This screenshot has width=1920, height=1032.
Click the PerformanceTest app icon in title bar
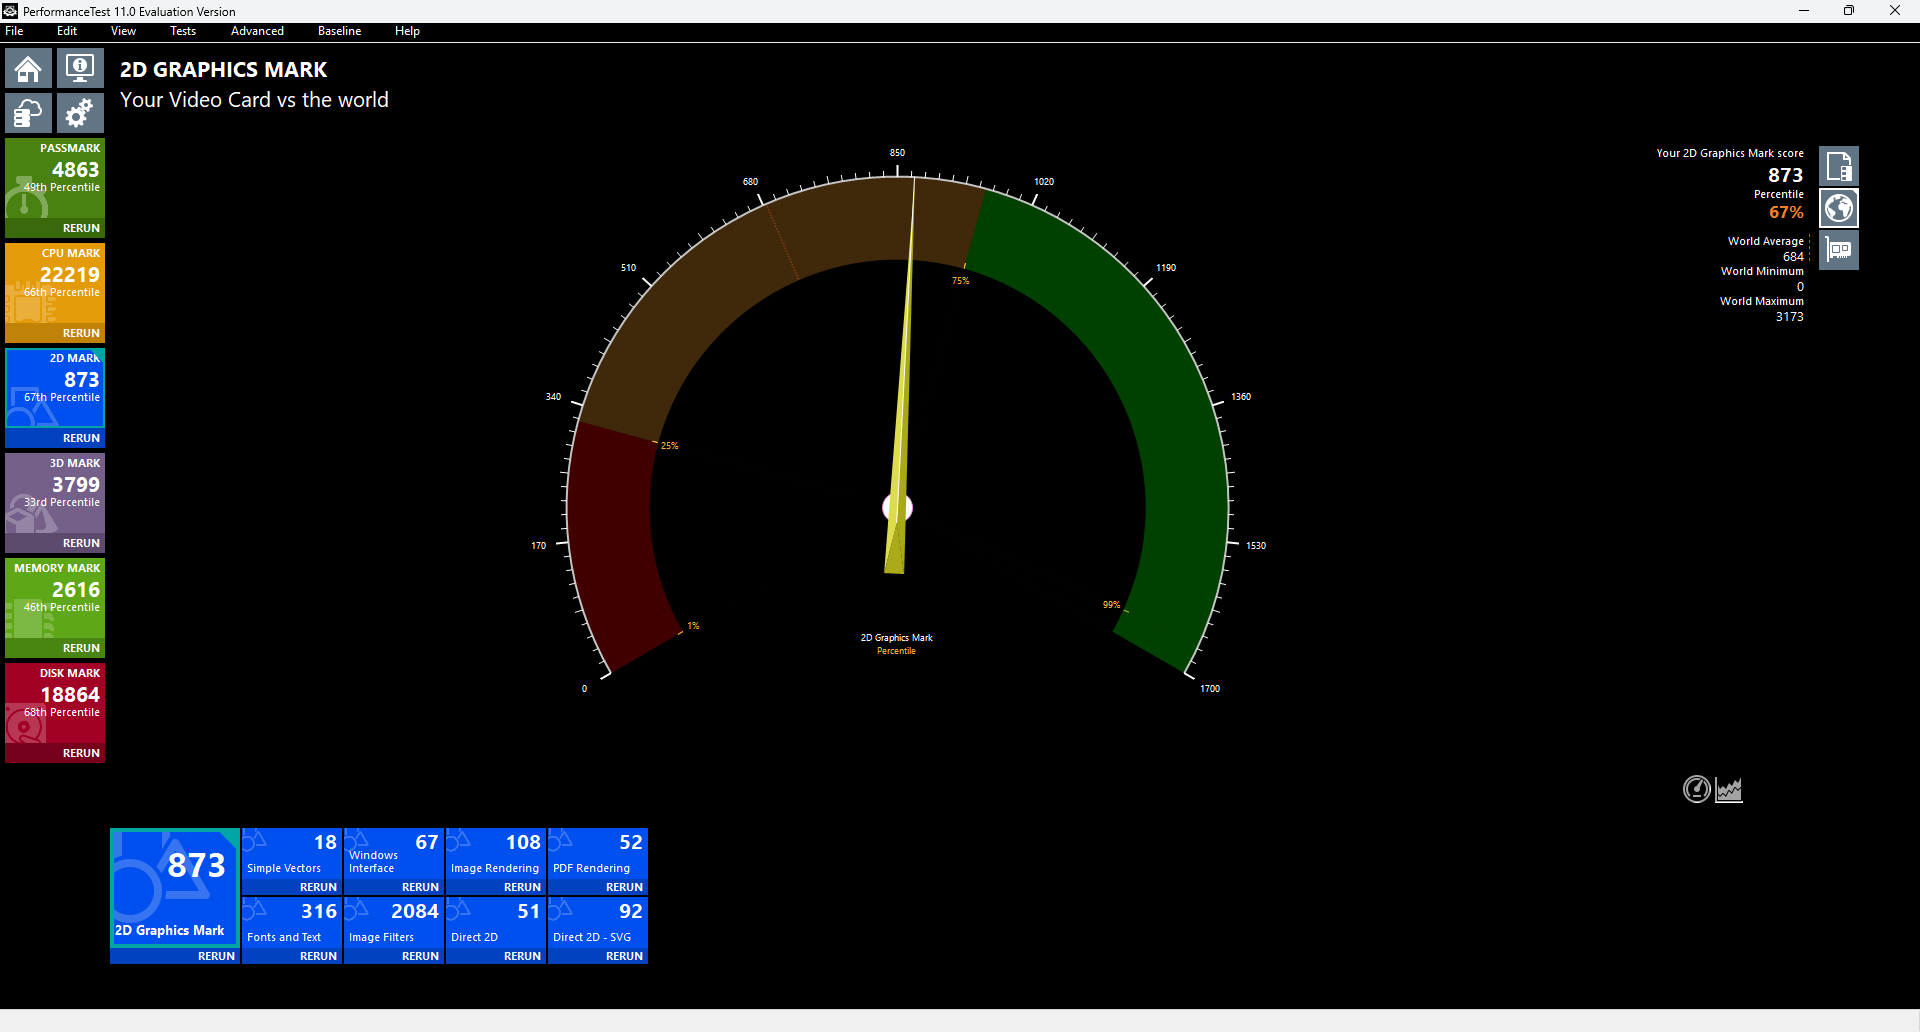point(10,11)
